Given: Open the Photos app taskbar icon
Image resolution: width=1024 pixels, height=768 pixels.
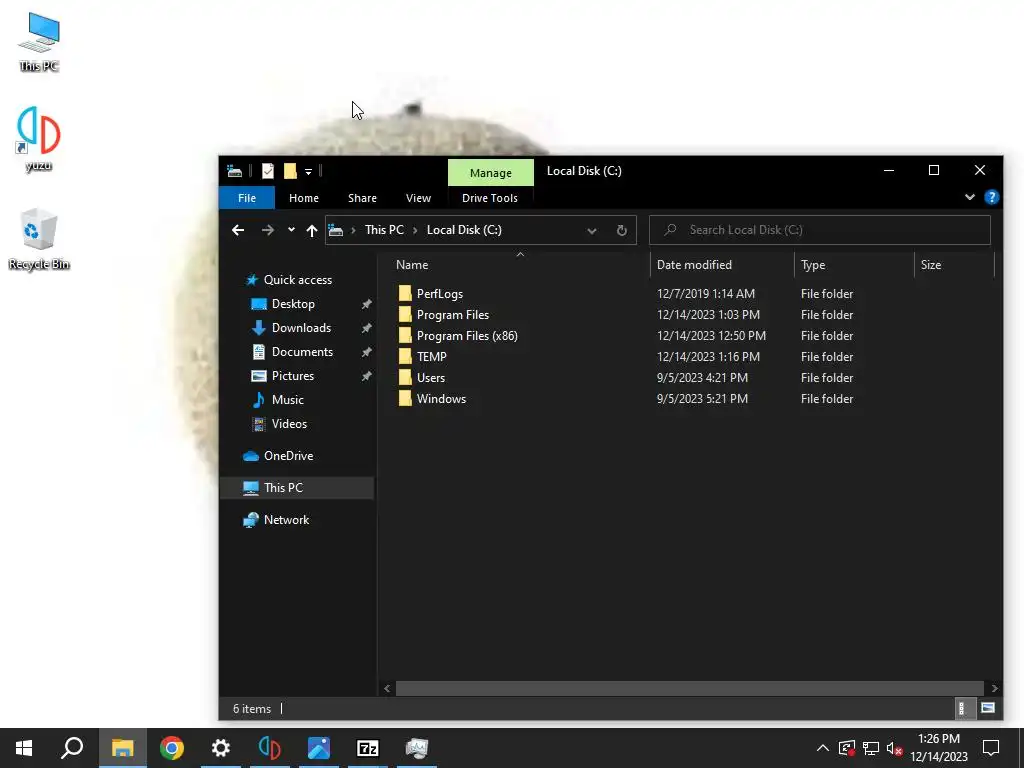Looking at the screenshot, I should [x=319, y=748].
